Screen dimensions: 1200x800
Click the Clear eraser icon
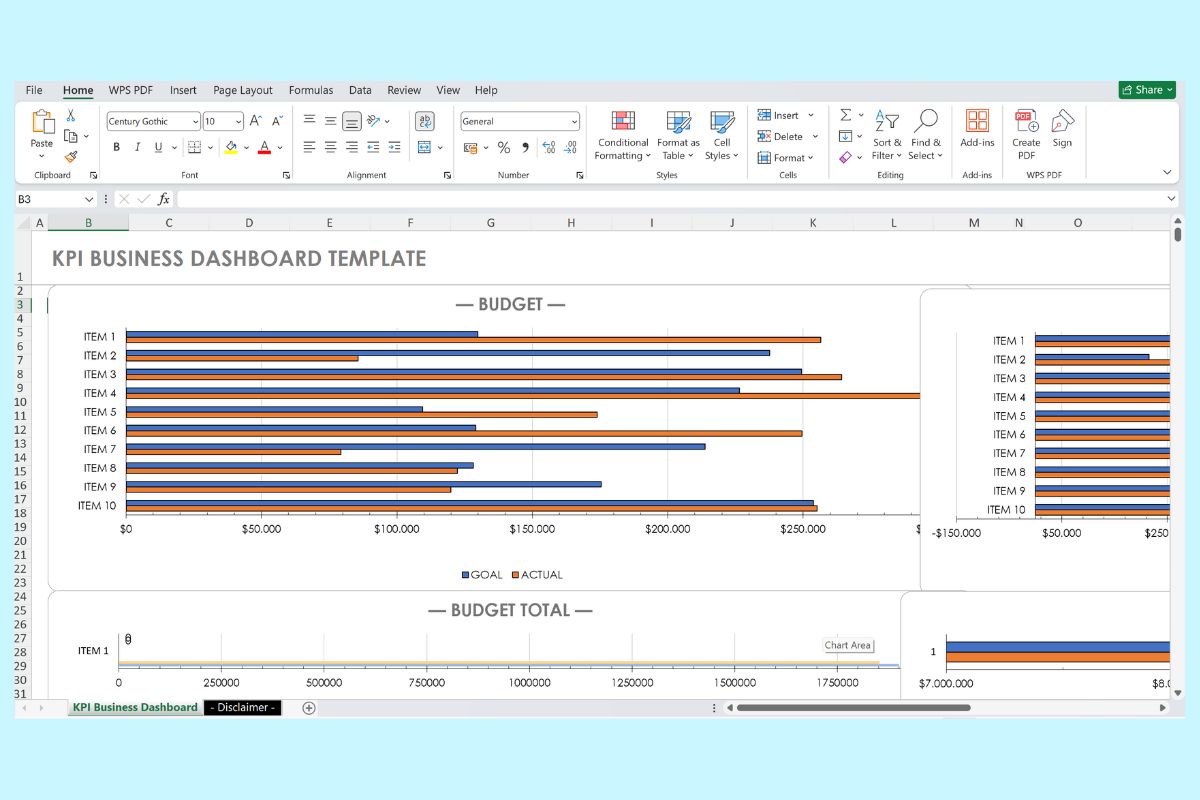[x=845, y=157]
